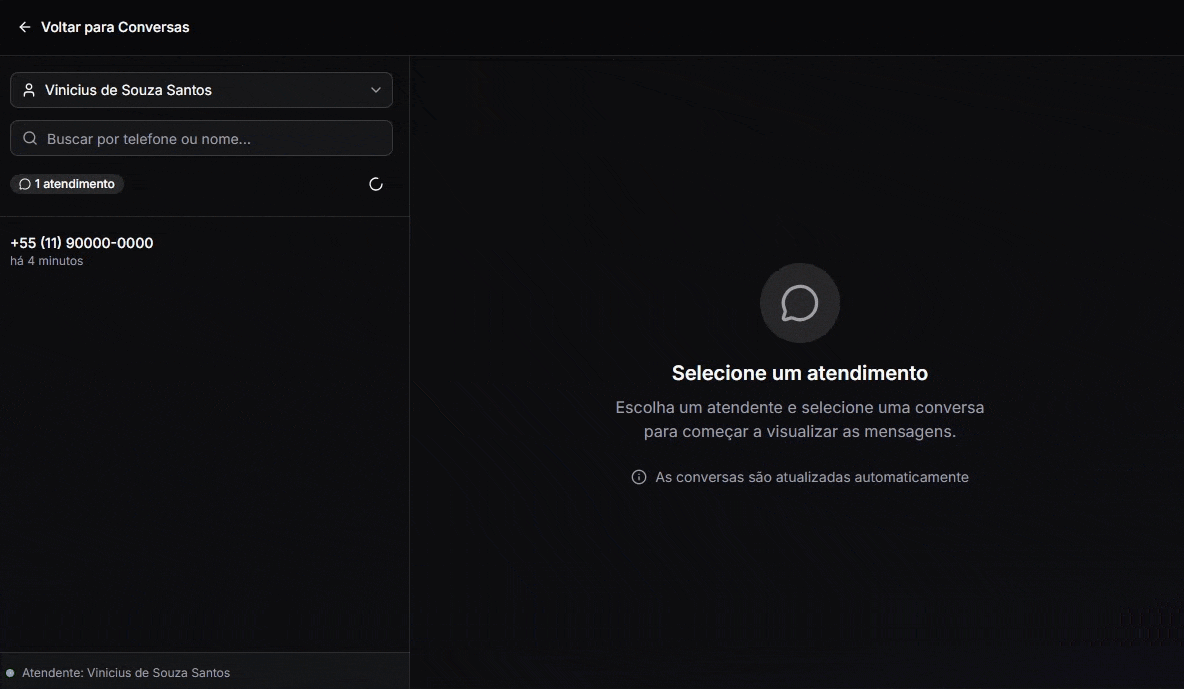This screenshot has height=689, width=1184.
Task: Click the Selecione um atendimento heading
Action: point(800,373)
